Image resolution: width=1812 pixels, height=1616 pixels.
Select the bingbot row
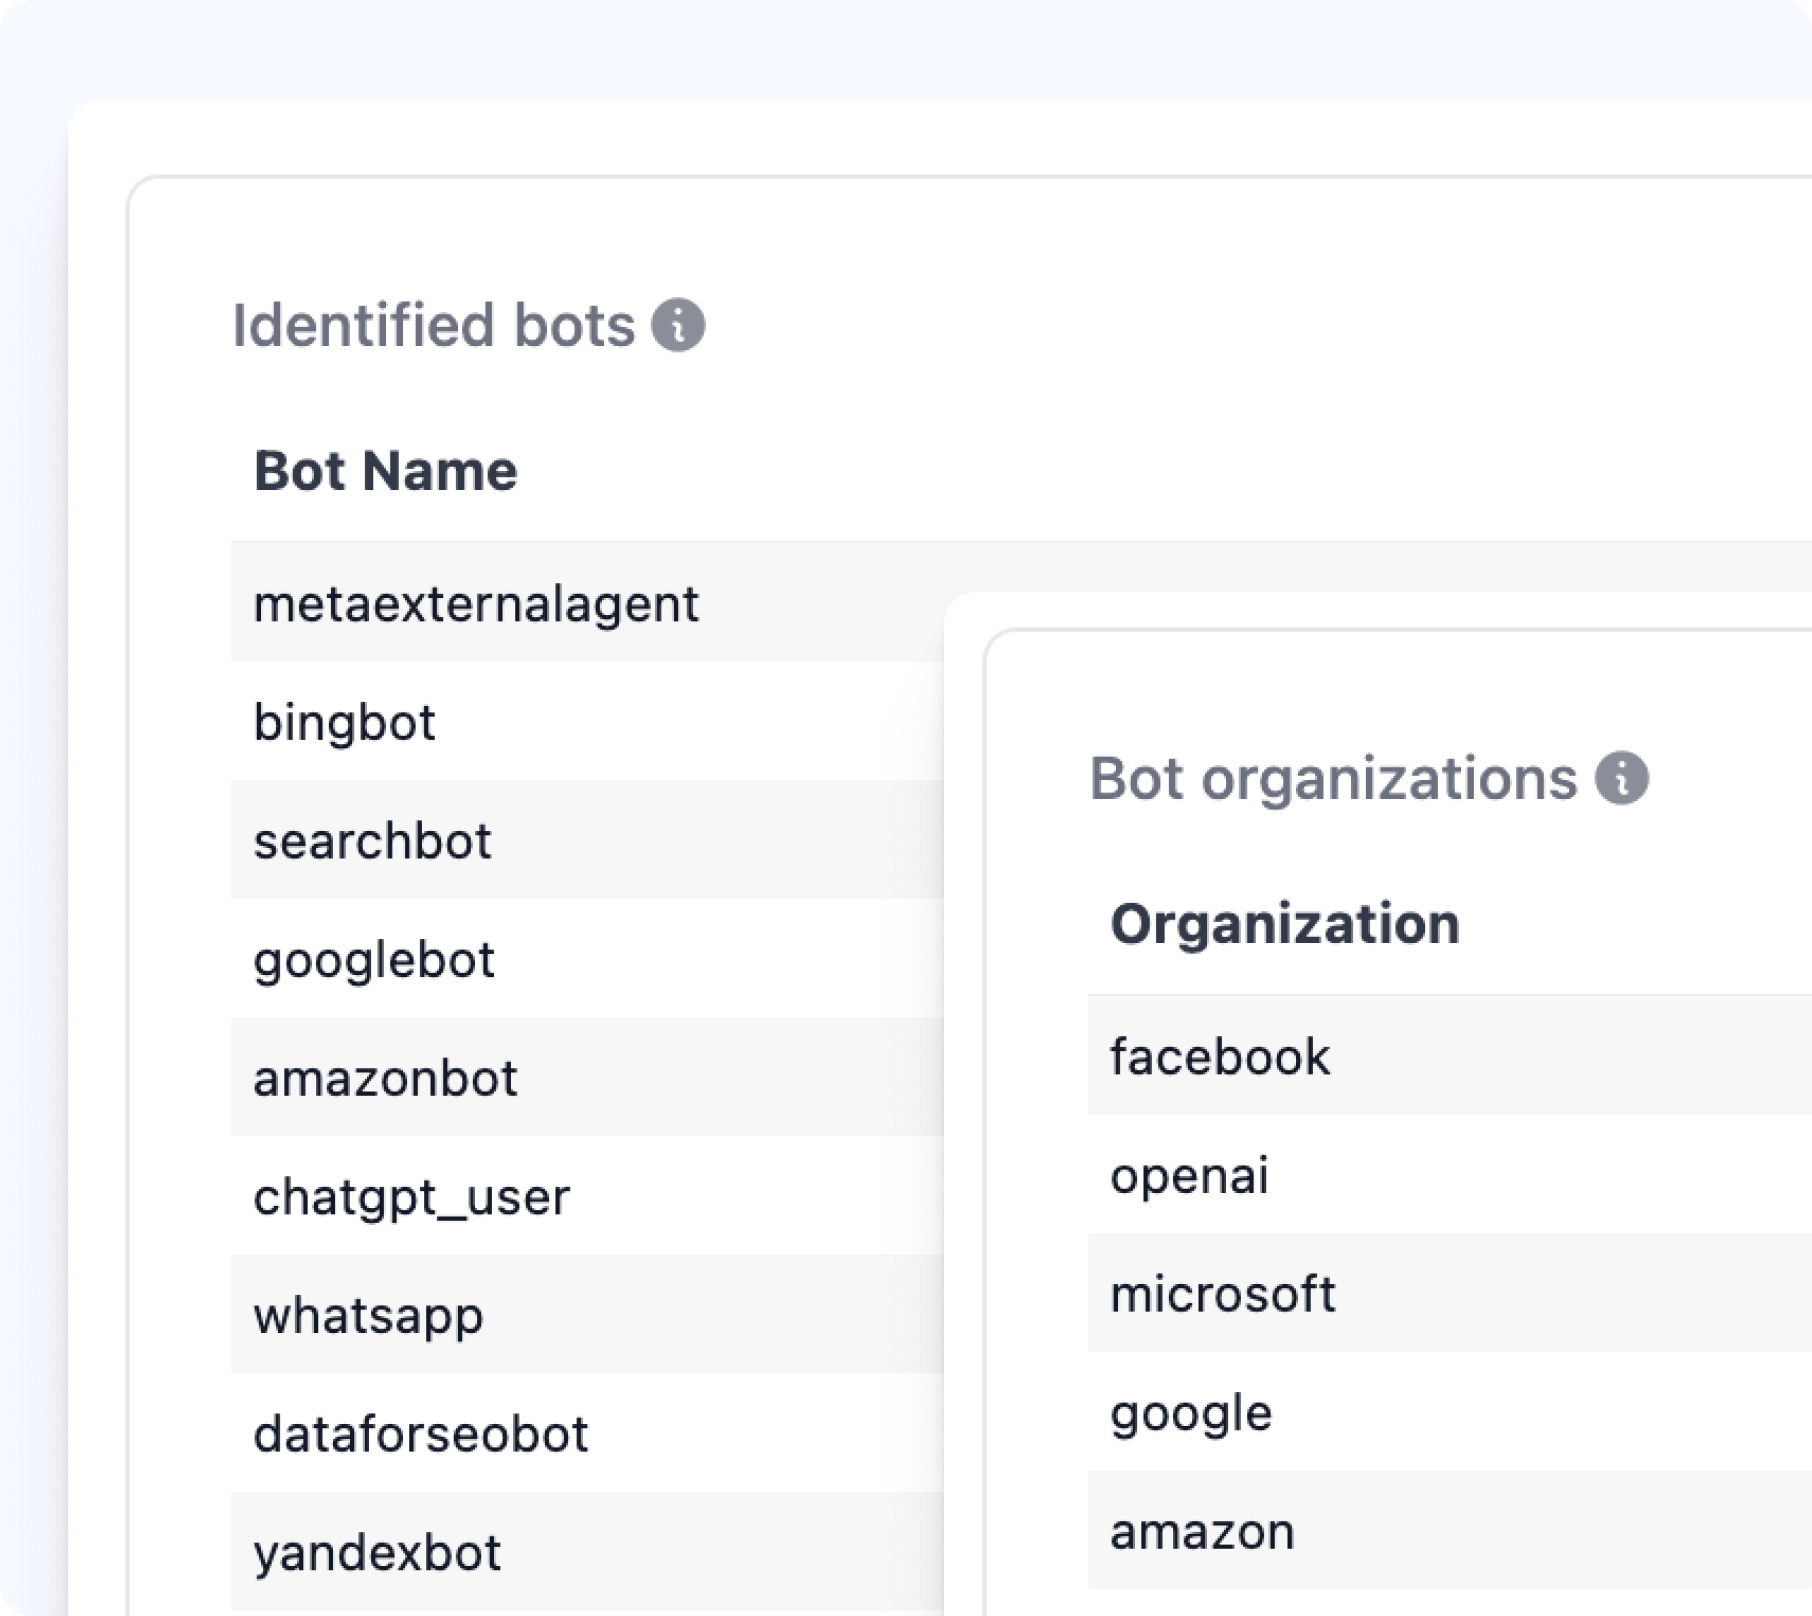click(x=344, y=722)
